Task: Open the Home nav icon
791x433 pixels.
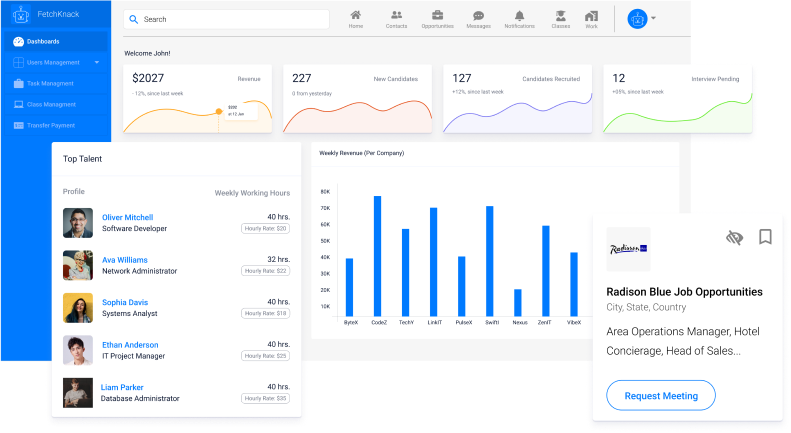Action: 356,16
